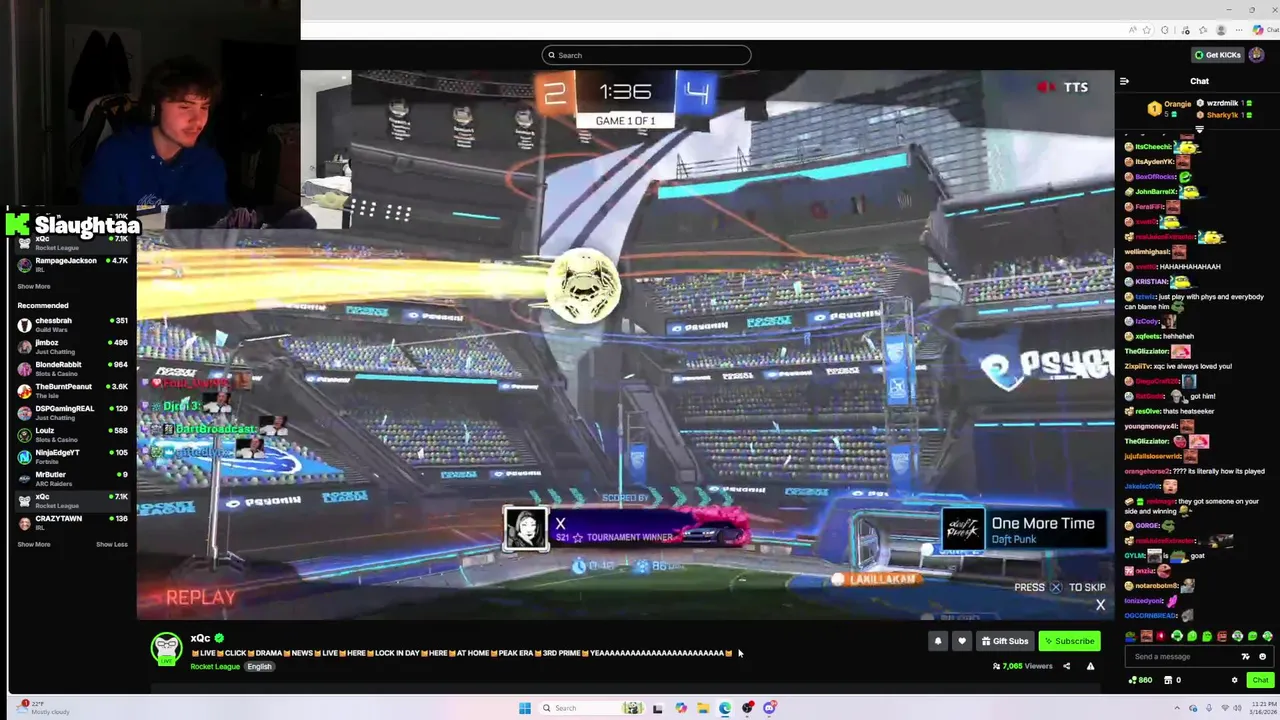Viewport: 1280px width, 720px height.
Task: Open TheBurntPeanut channel in sidebar
Action: point(72,389)
